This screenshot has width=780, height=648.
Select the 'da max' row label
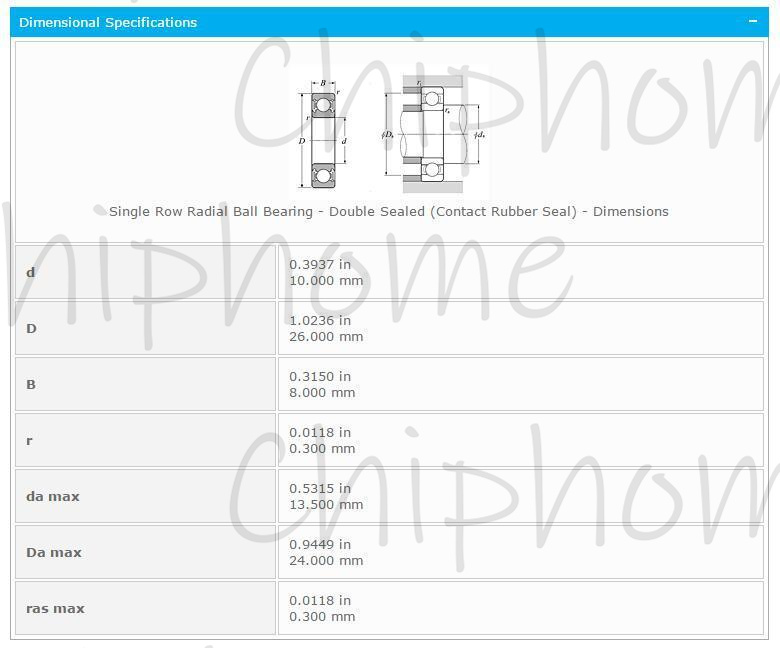(x=53, y=496)
